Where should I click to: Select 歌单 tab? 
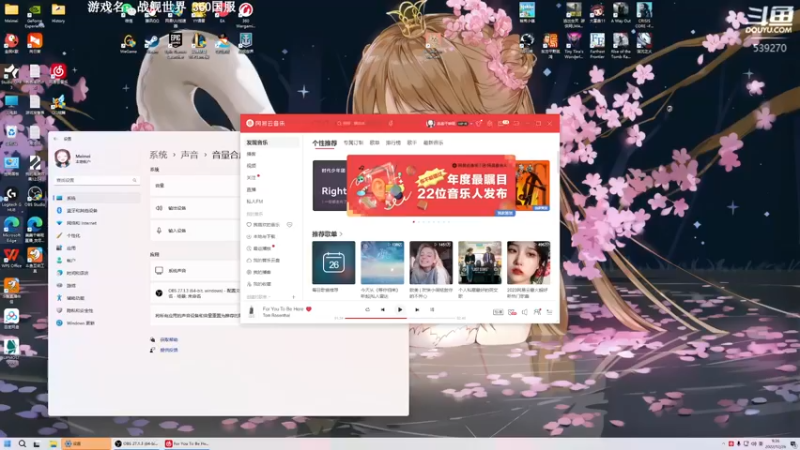tap(374, 143)
